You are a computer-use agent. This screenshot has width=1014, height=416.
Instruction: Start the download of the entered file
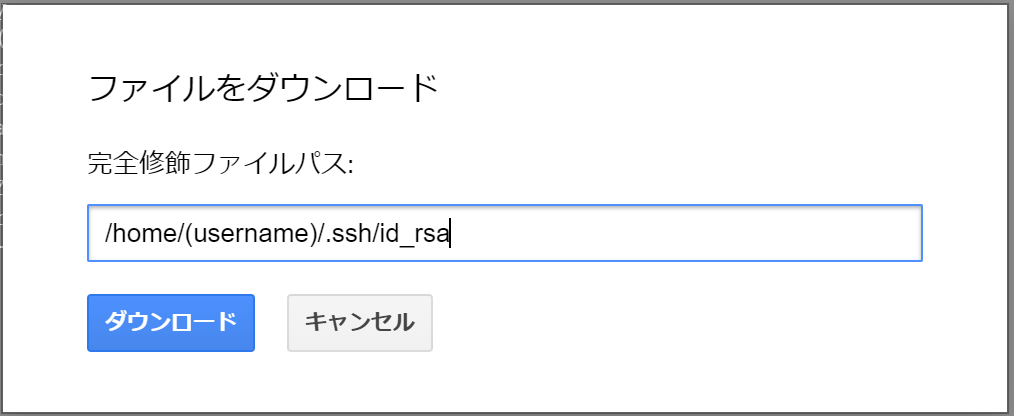point(171,322)
